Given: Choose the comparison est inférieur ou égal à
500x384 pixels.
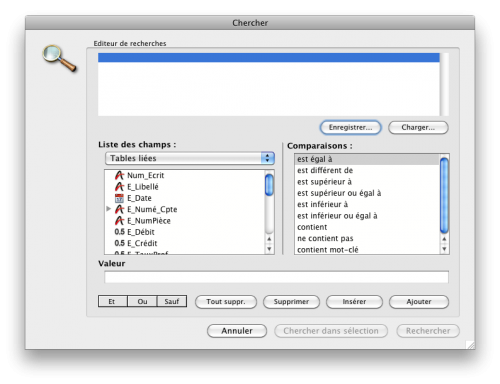Looking at the screenshot, I should coord(367,216).
